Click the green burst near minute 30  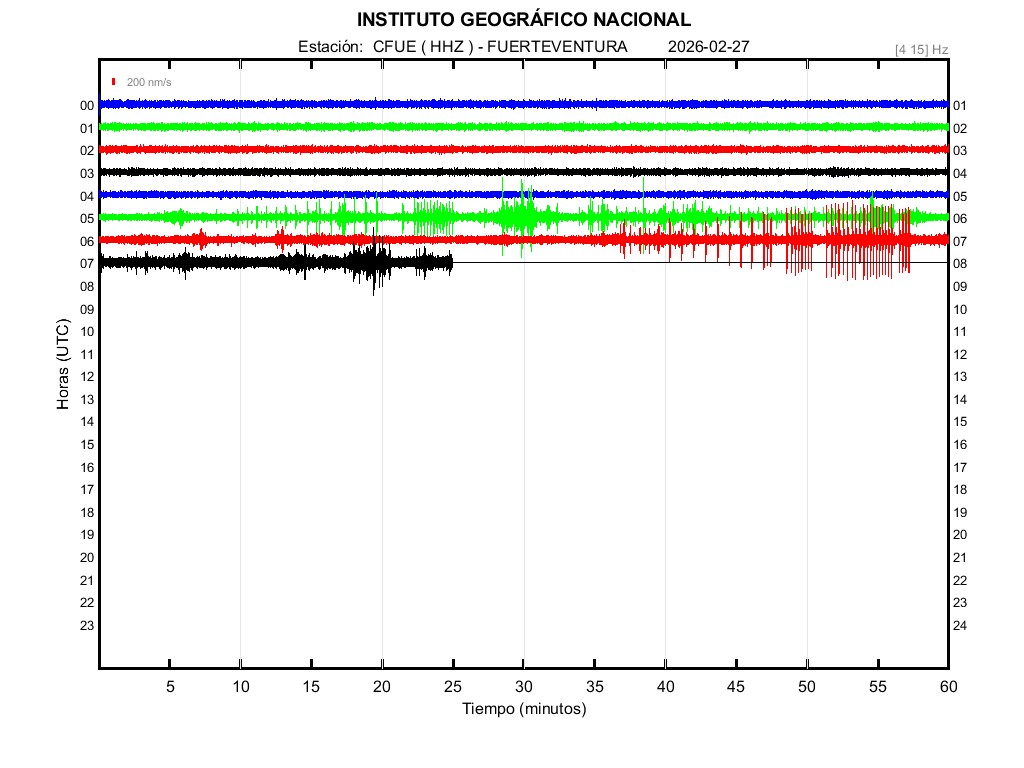(520, 215)
